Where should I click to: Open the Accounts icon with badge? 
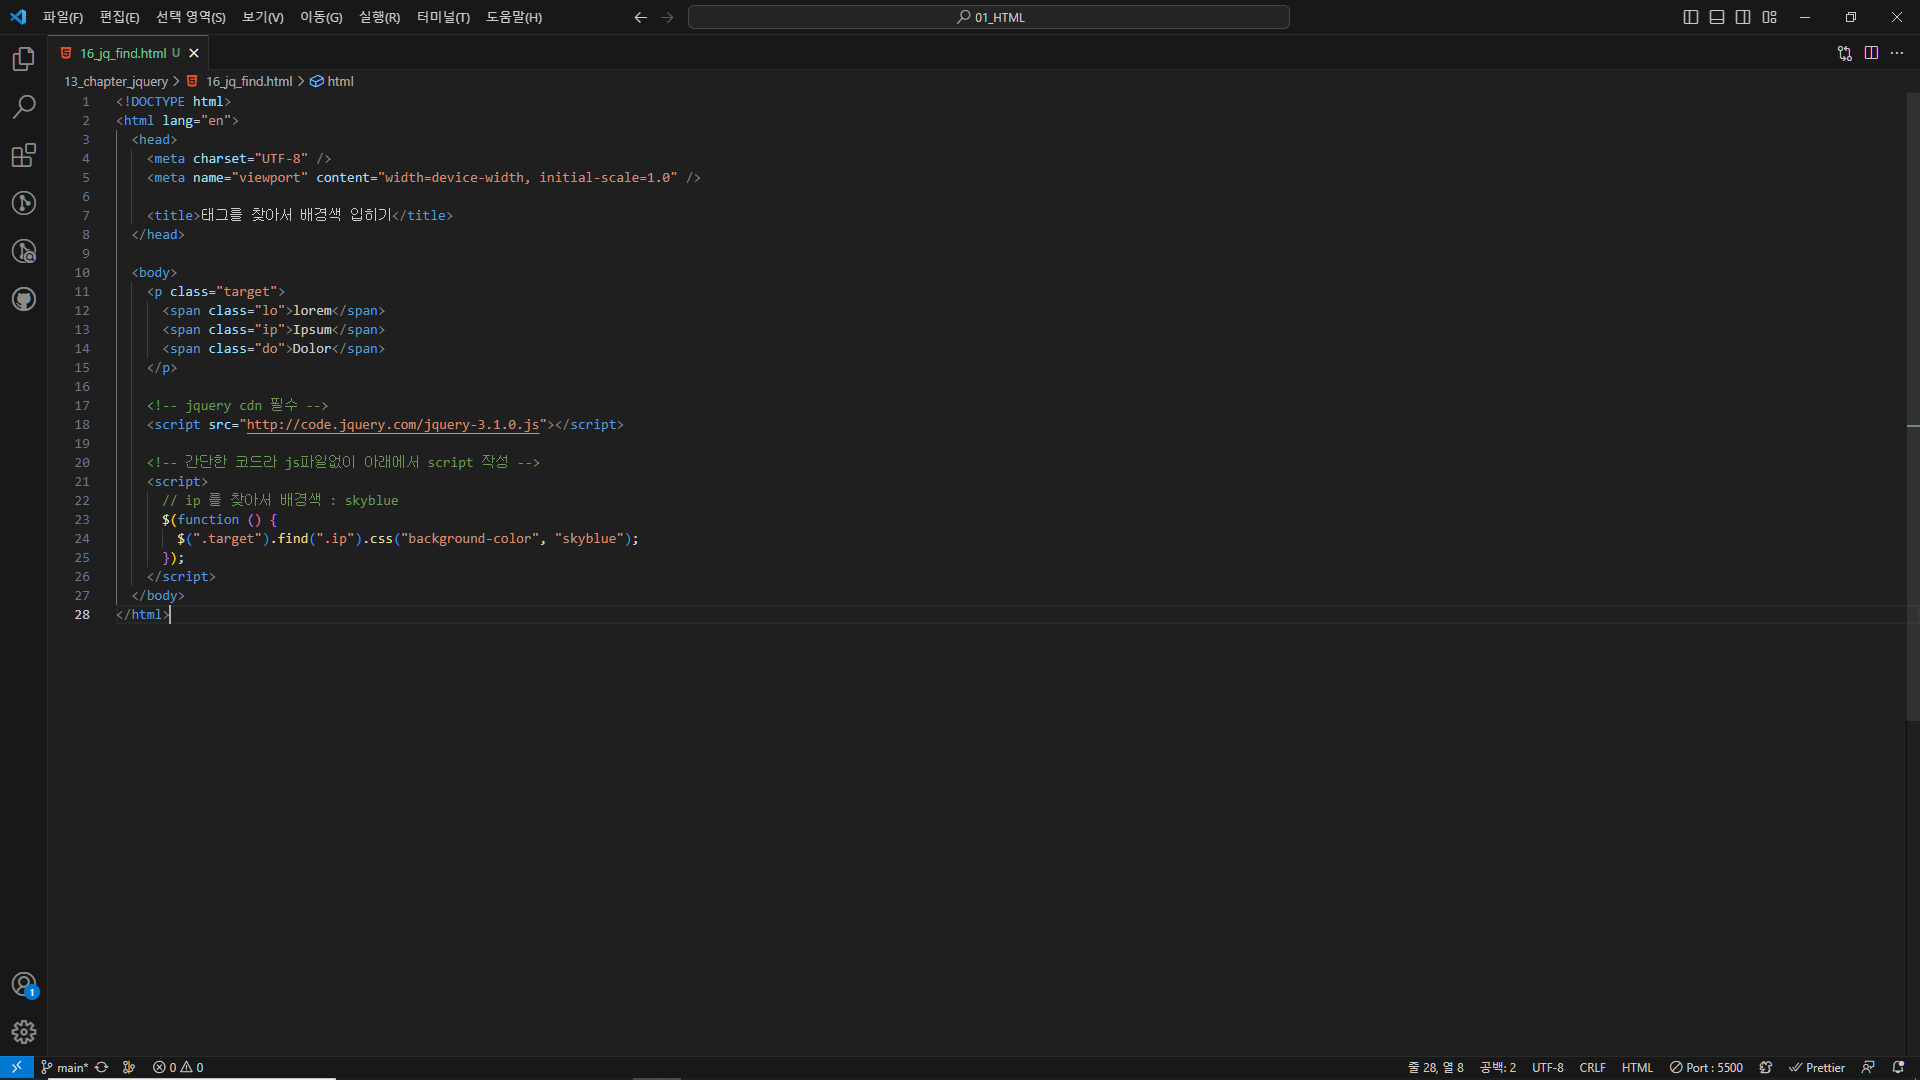pos(24,984)
